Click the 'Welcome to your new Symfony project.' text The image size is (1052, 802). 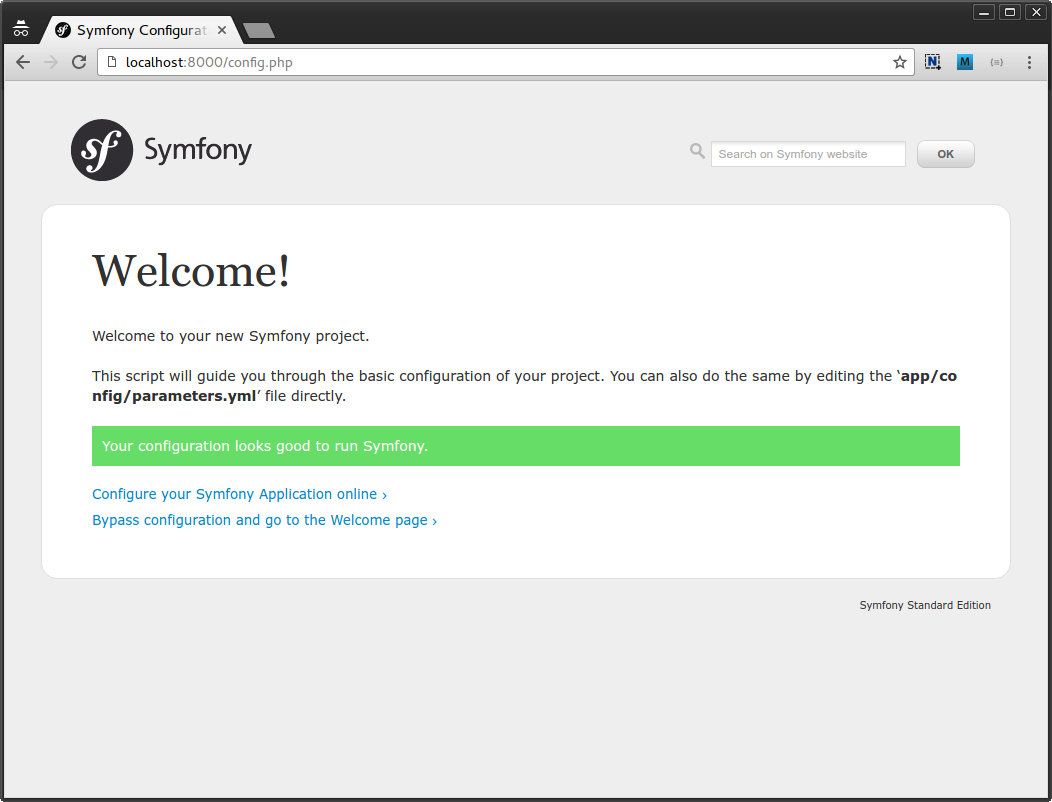[230, 336]
